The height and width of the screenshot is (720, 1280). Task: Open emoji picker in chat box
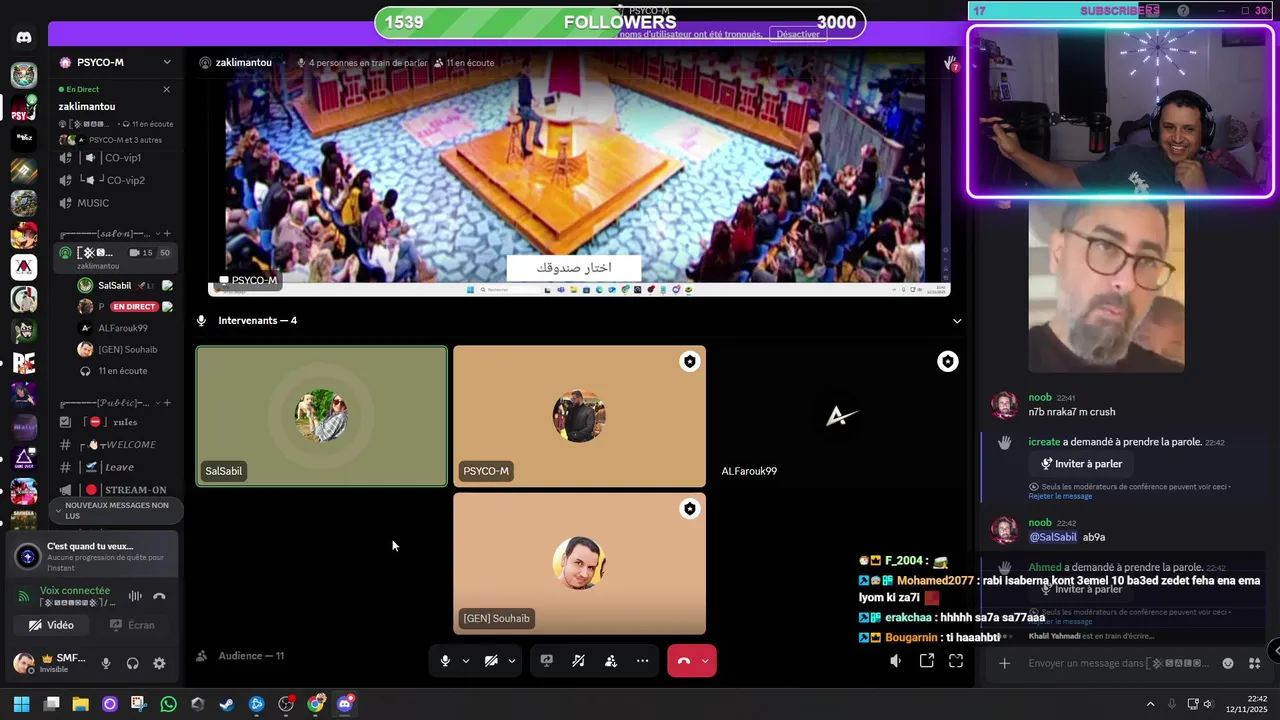(x=1228, y=663)
